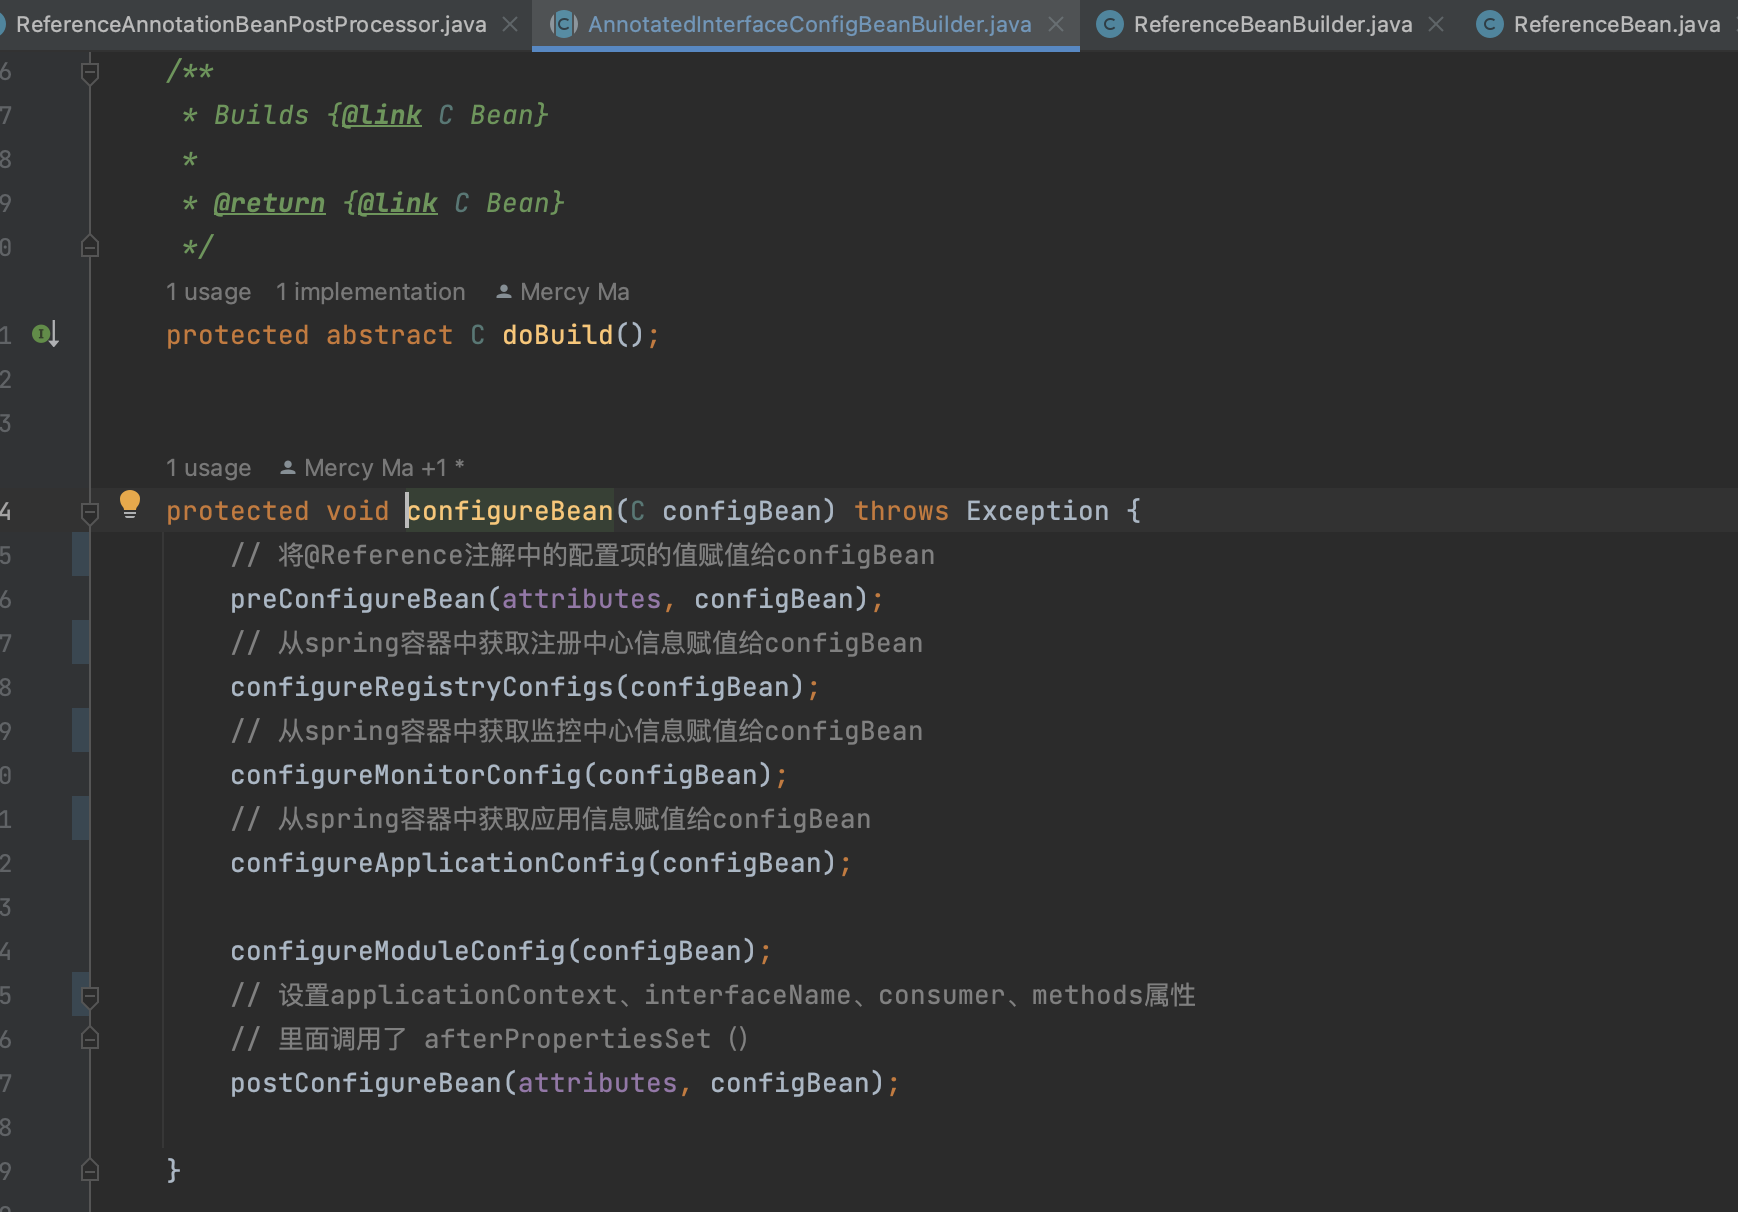Viewport: 1738px width, 1212px height.
Task: Click the configureRegistryConfigs method call
Action: (421, 687)
